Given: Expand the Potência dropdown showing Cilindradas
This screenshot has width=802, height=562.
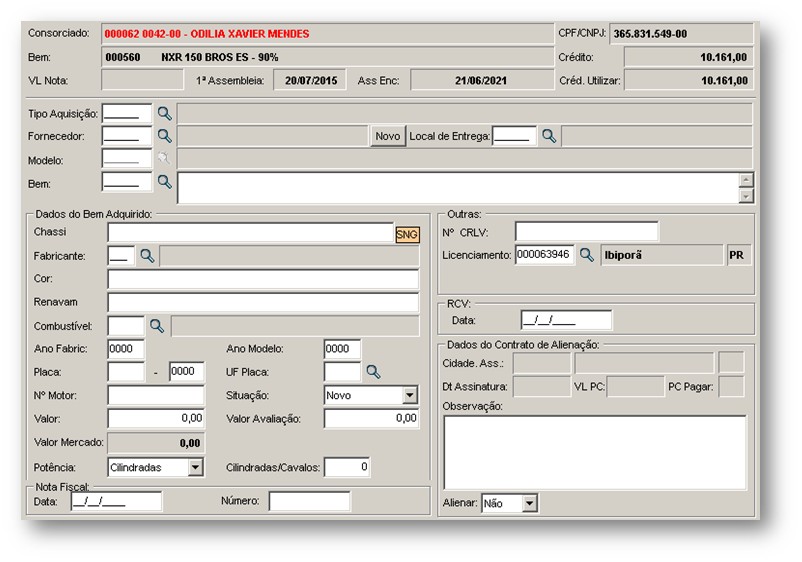Looking at the screenshot, I should pos(195,467).
